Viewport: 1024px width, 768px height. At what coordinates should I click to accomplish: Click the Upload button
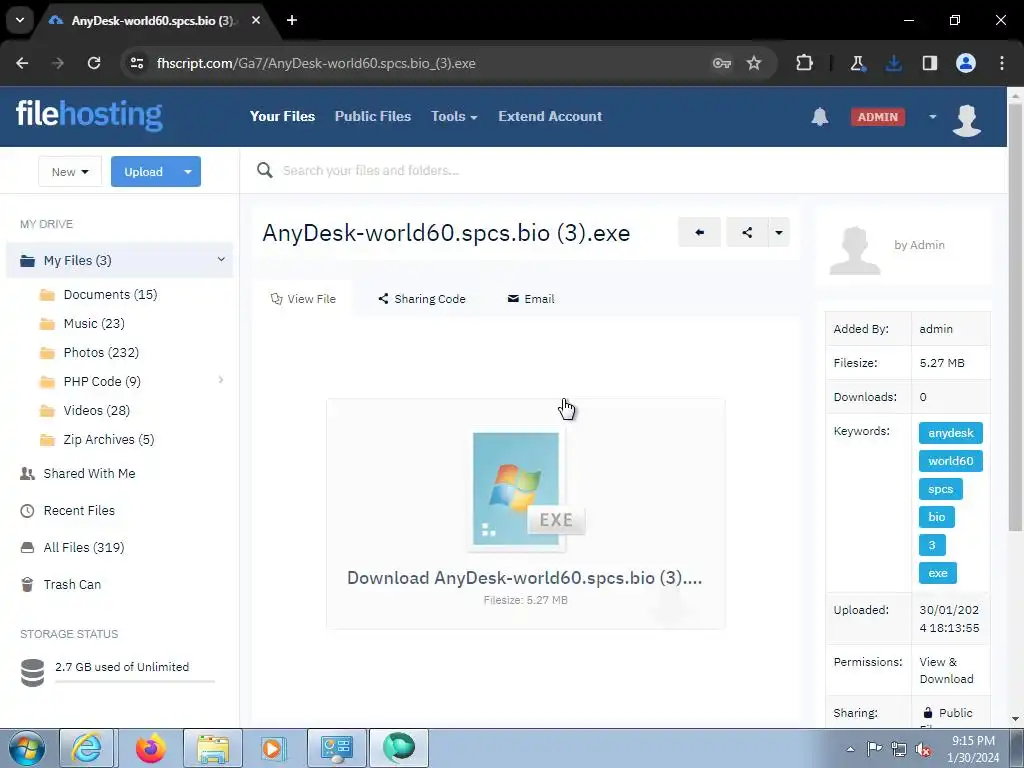coord(144,172)
